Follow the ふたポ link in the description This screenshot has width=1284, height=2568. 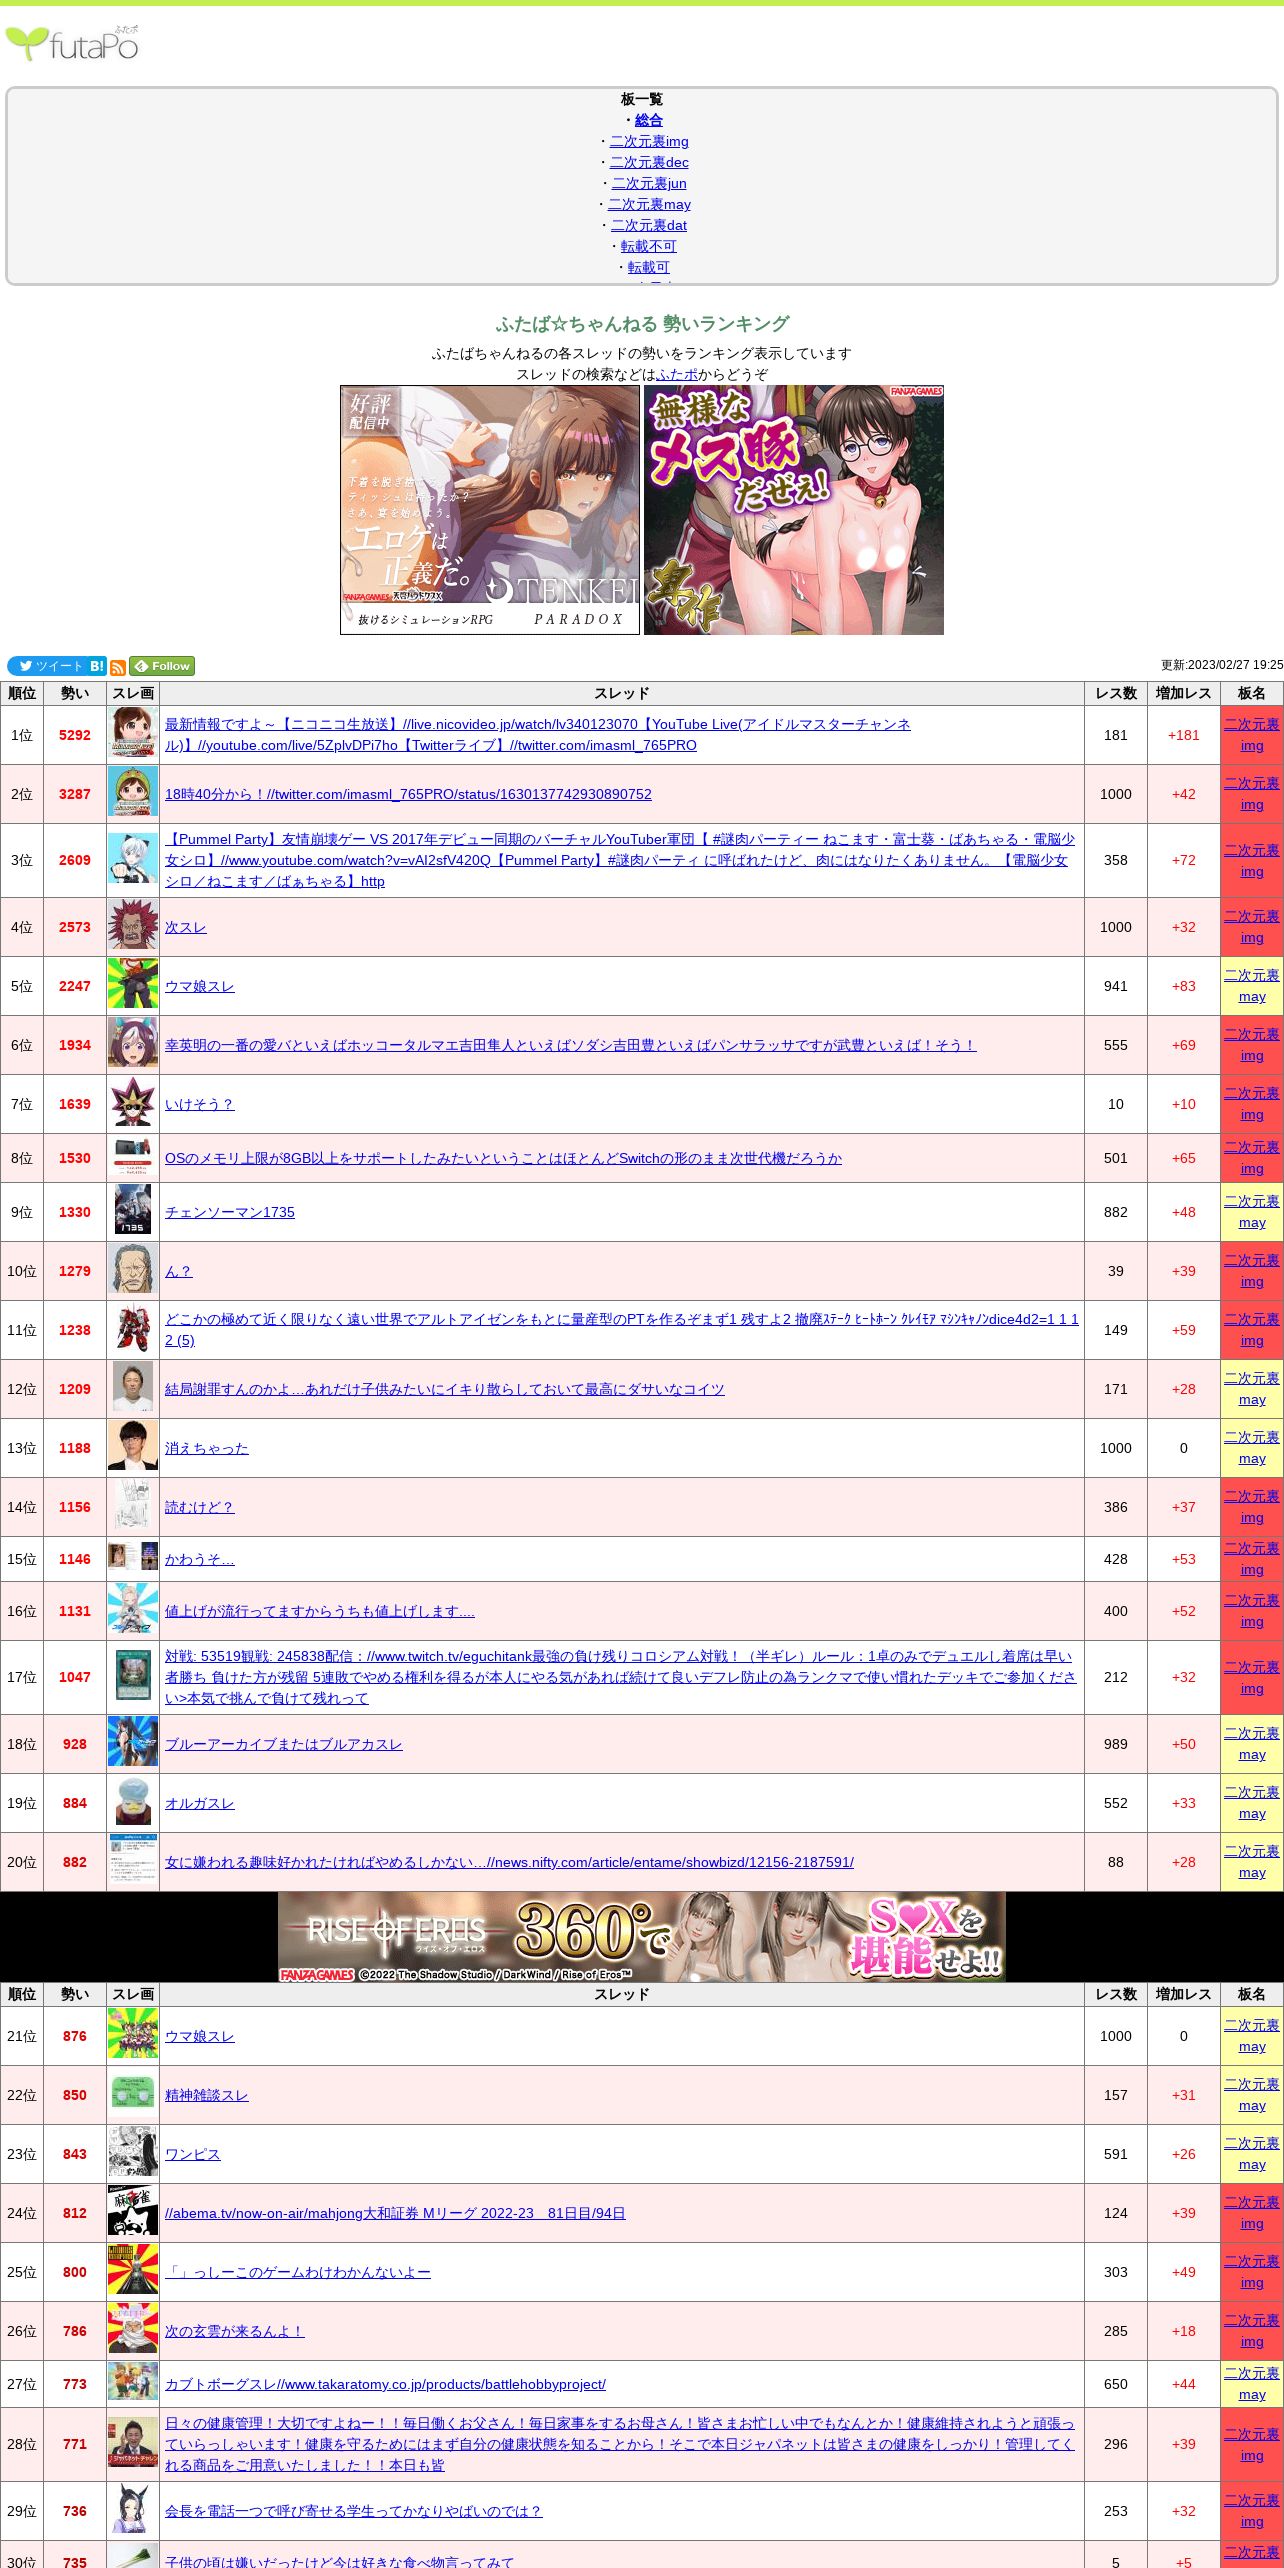point(677,374)
